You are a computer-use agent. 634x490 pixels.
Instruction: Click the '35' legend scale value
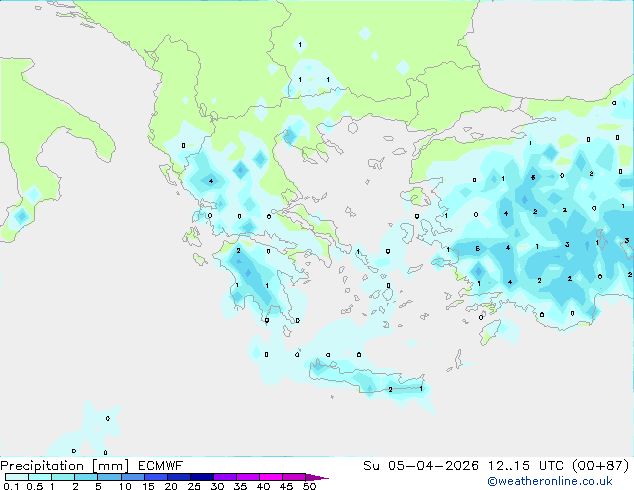pos(240,486)
